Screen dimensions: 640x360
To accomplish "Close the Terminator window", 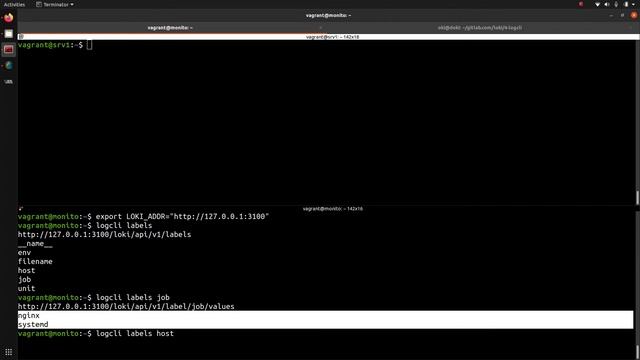I will click(634, 16).
